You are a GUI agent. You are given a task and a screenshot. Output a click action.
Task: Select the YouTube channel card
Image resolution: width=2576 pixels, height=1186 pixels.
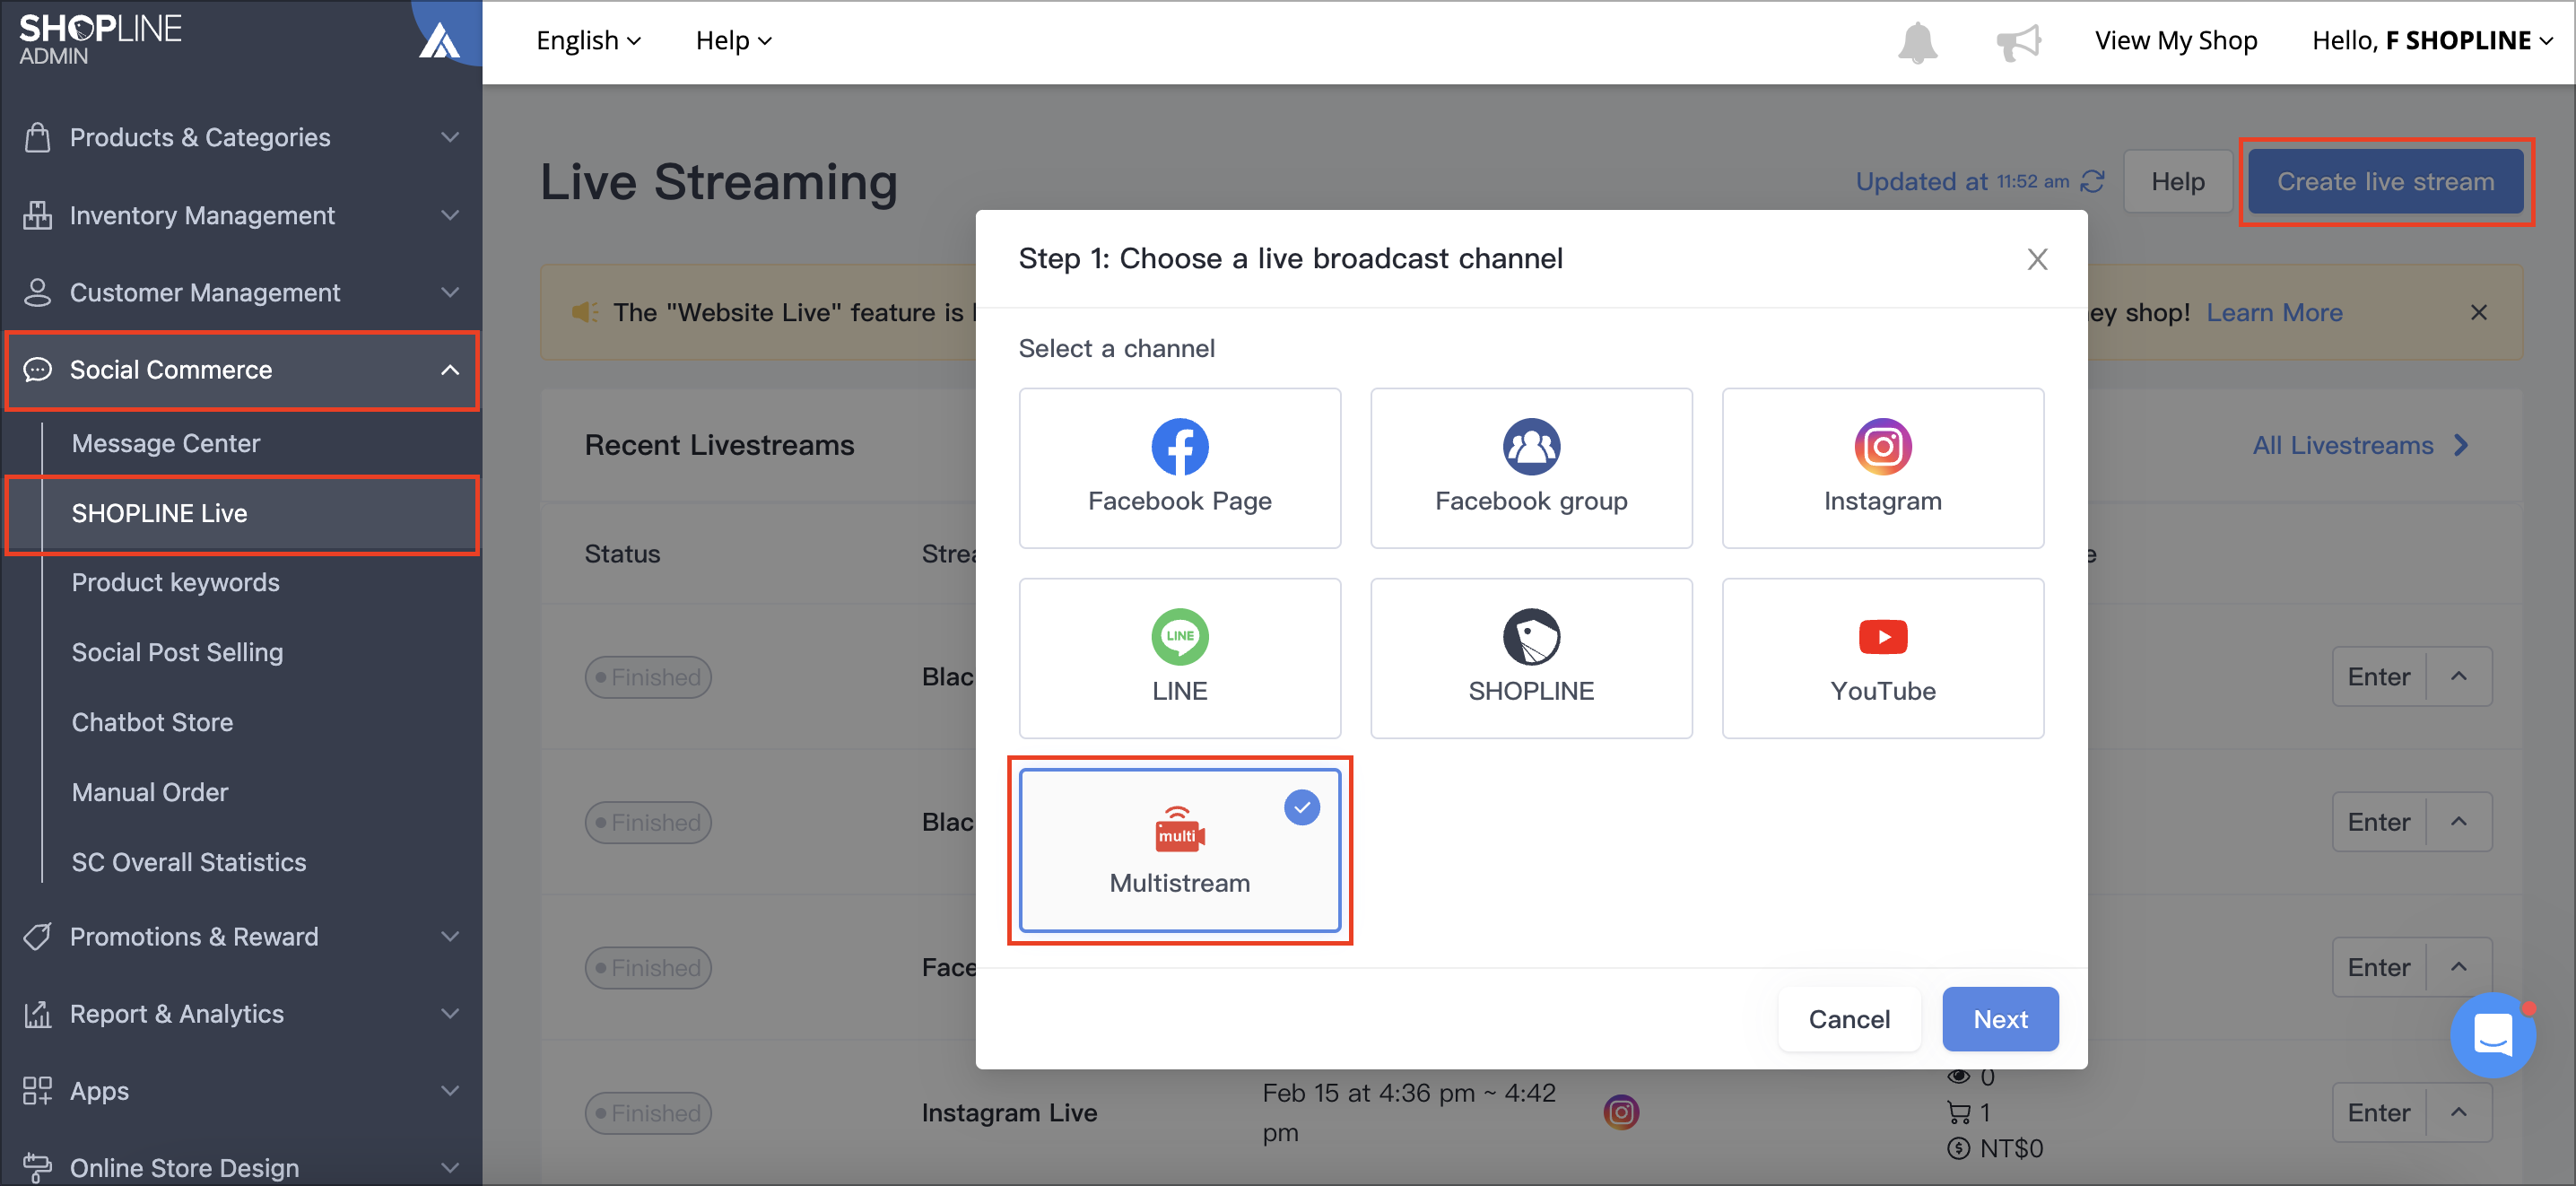pyautogui.click(x=1882, y=658)
